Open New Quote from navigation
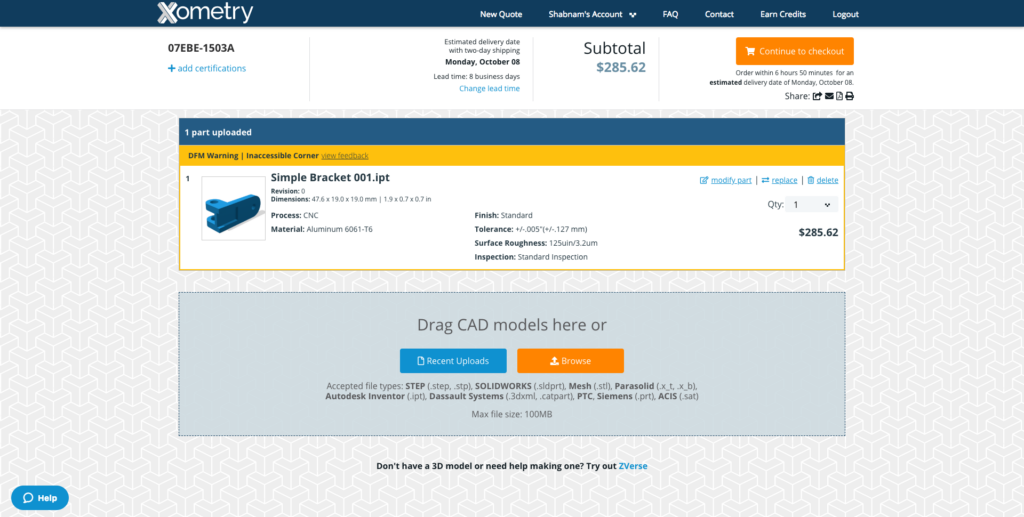This screenshot has width=1024, height=517. pos(501,14)
